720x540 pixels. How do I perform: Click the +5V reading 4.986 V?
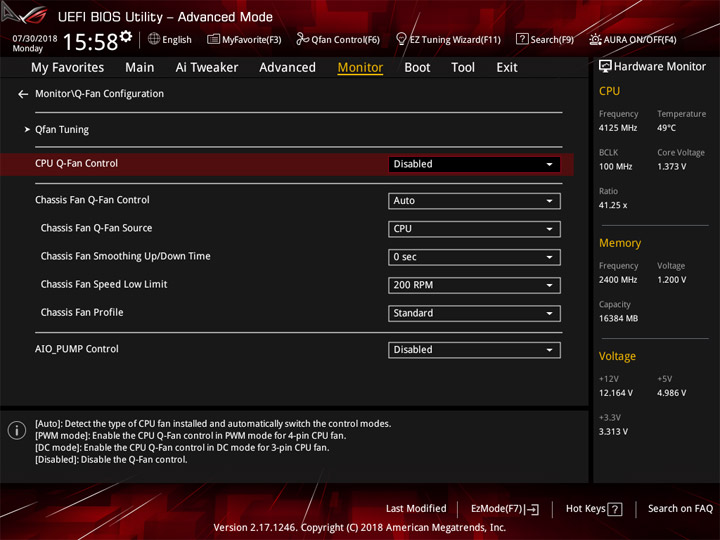671,393
